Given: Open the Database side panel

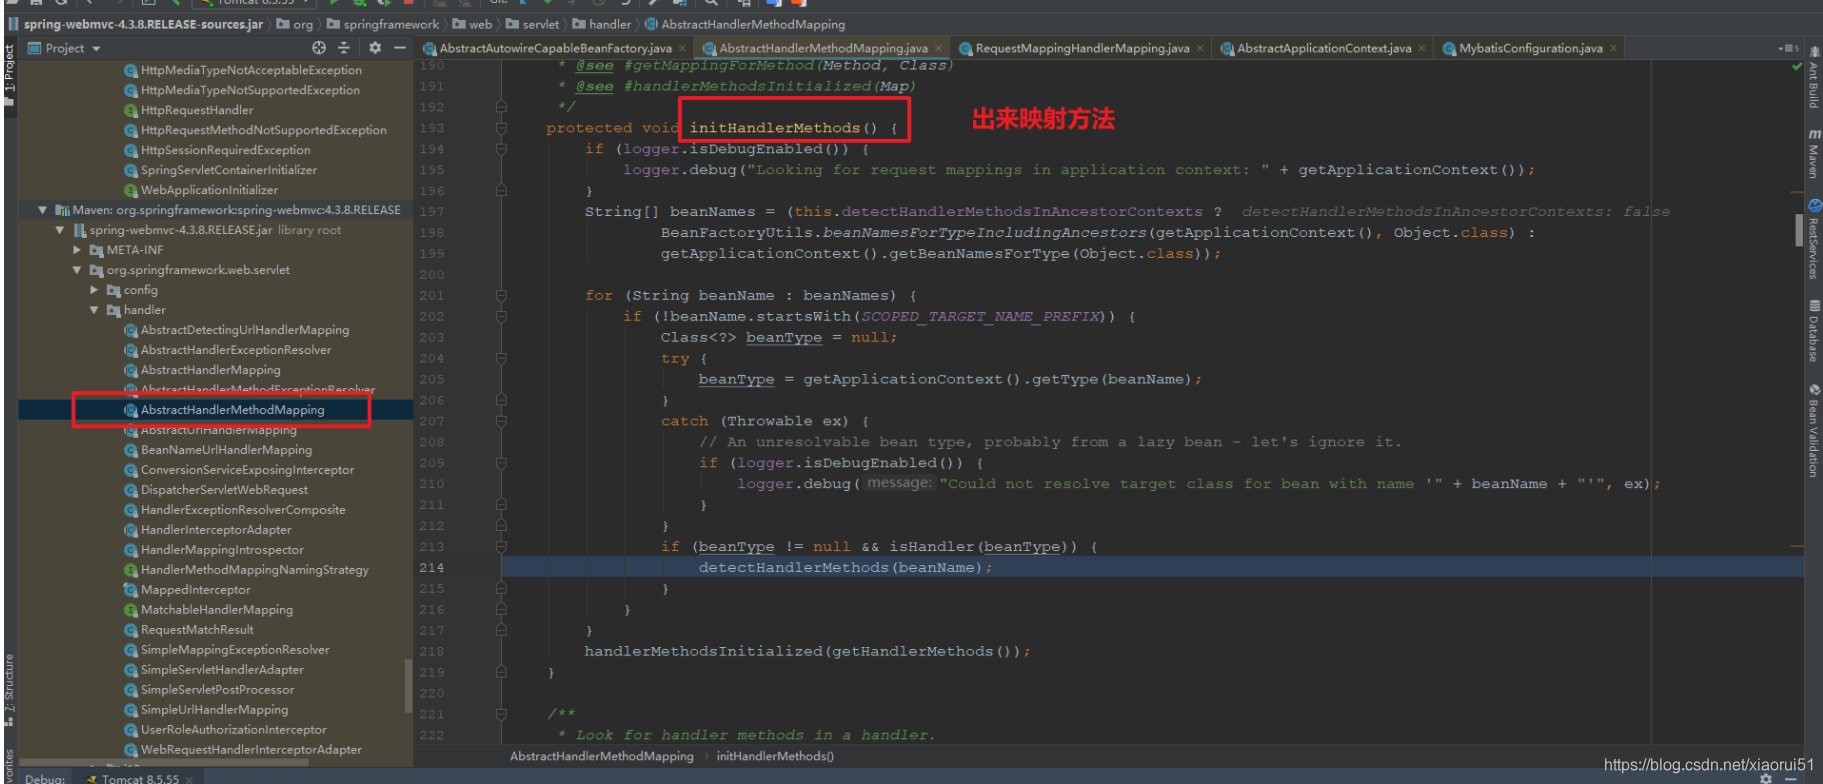Looking at the screenshot, I should [1813, 331].
